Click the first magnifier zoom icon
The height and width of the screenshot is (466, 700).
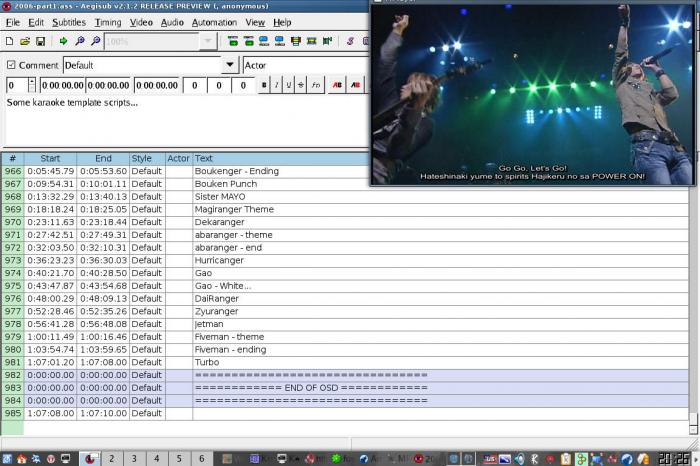click(80, 42)
